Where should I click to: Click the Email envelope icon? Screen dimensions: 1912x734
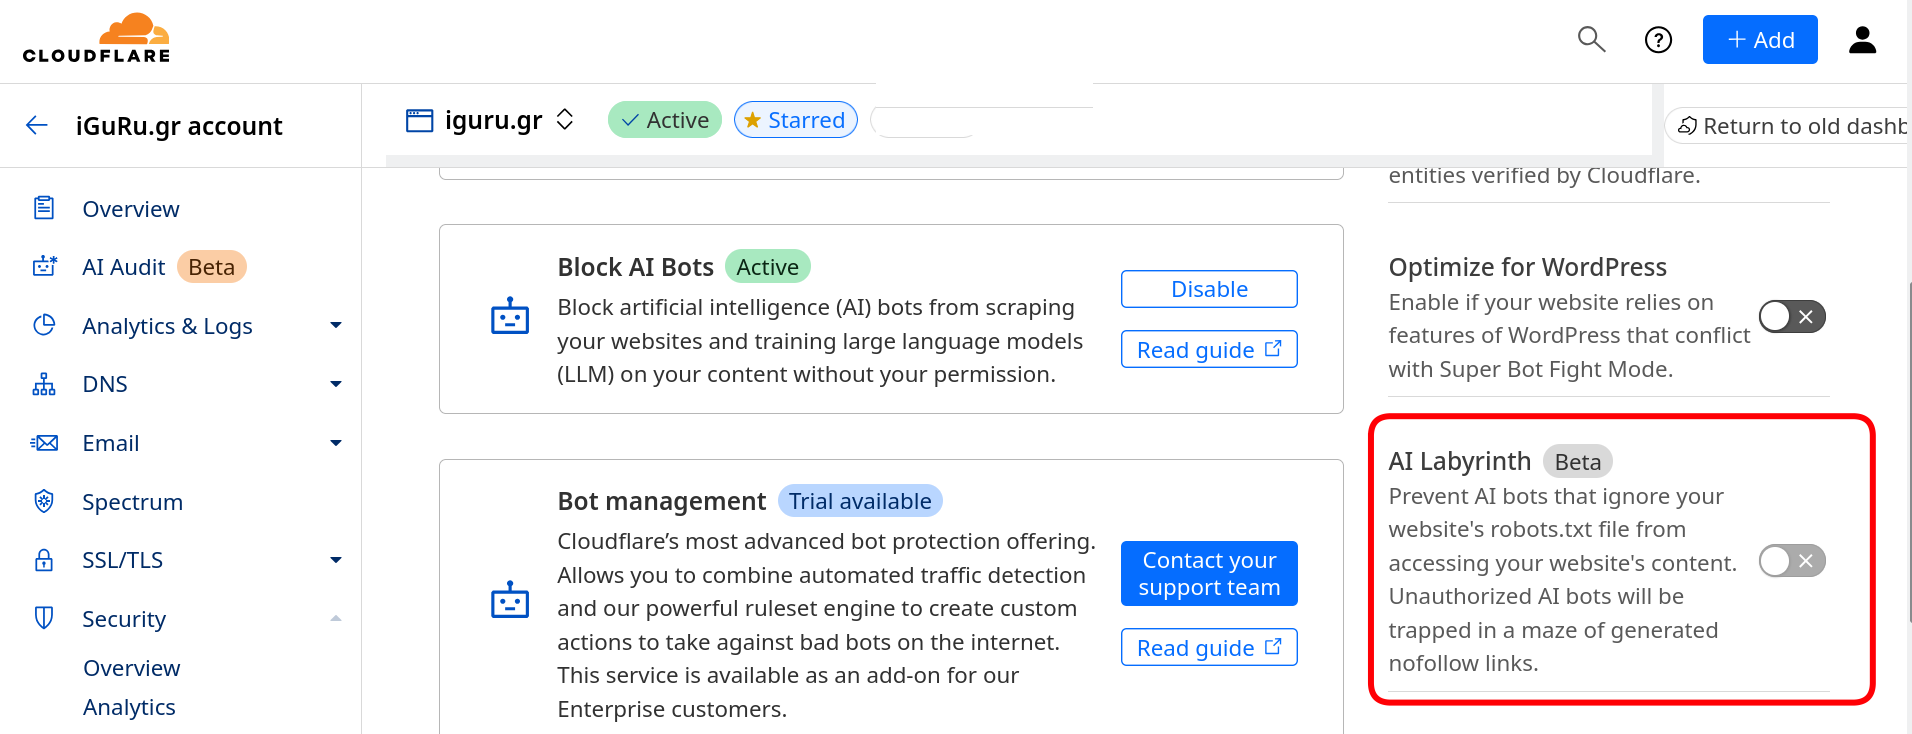[44, 443]
